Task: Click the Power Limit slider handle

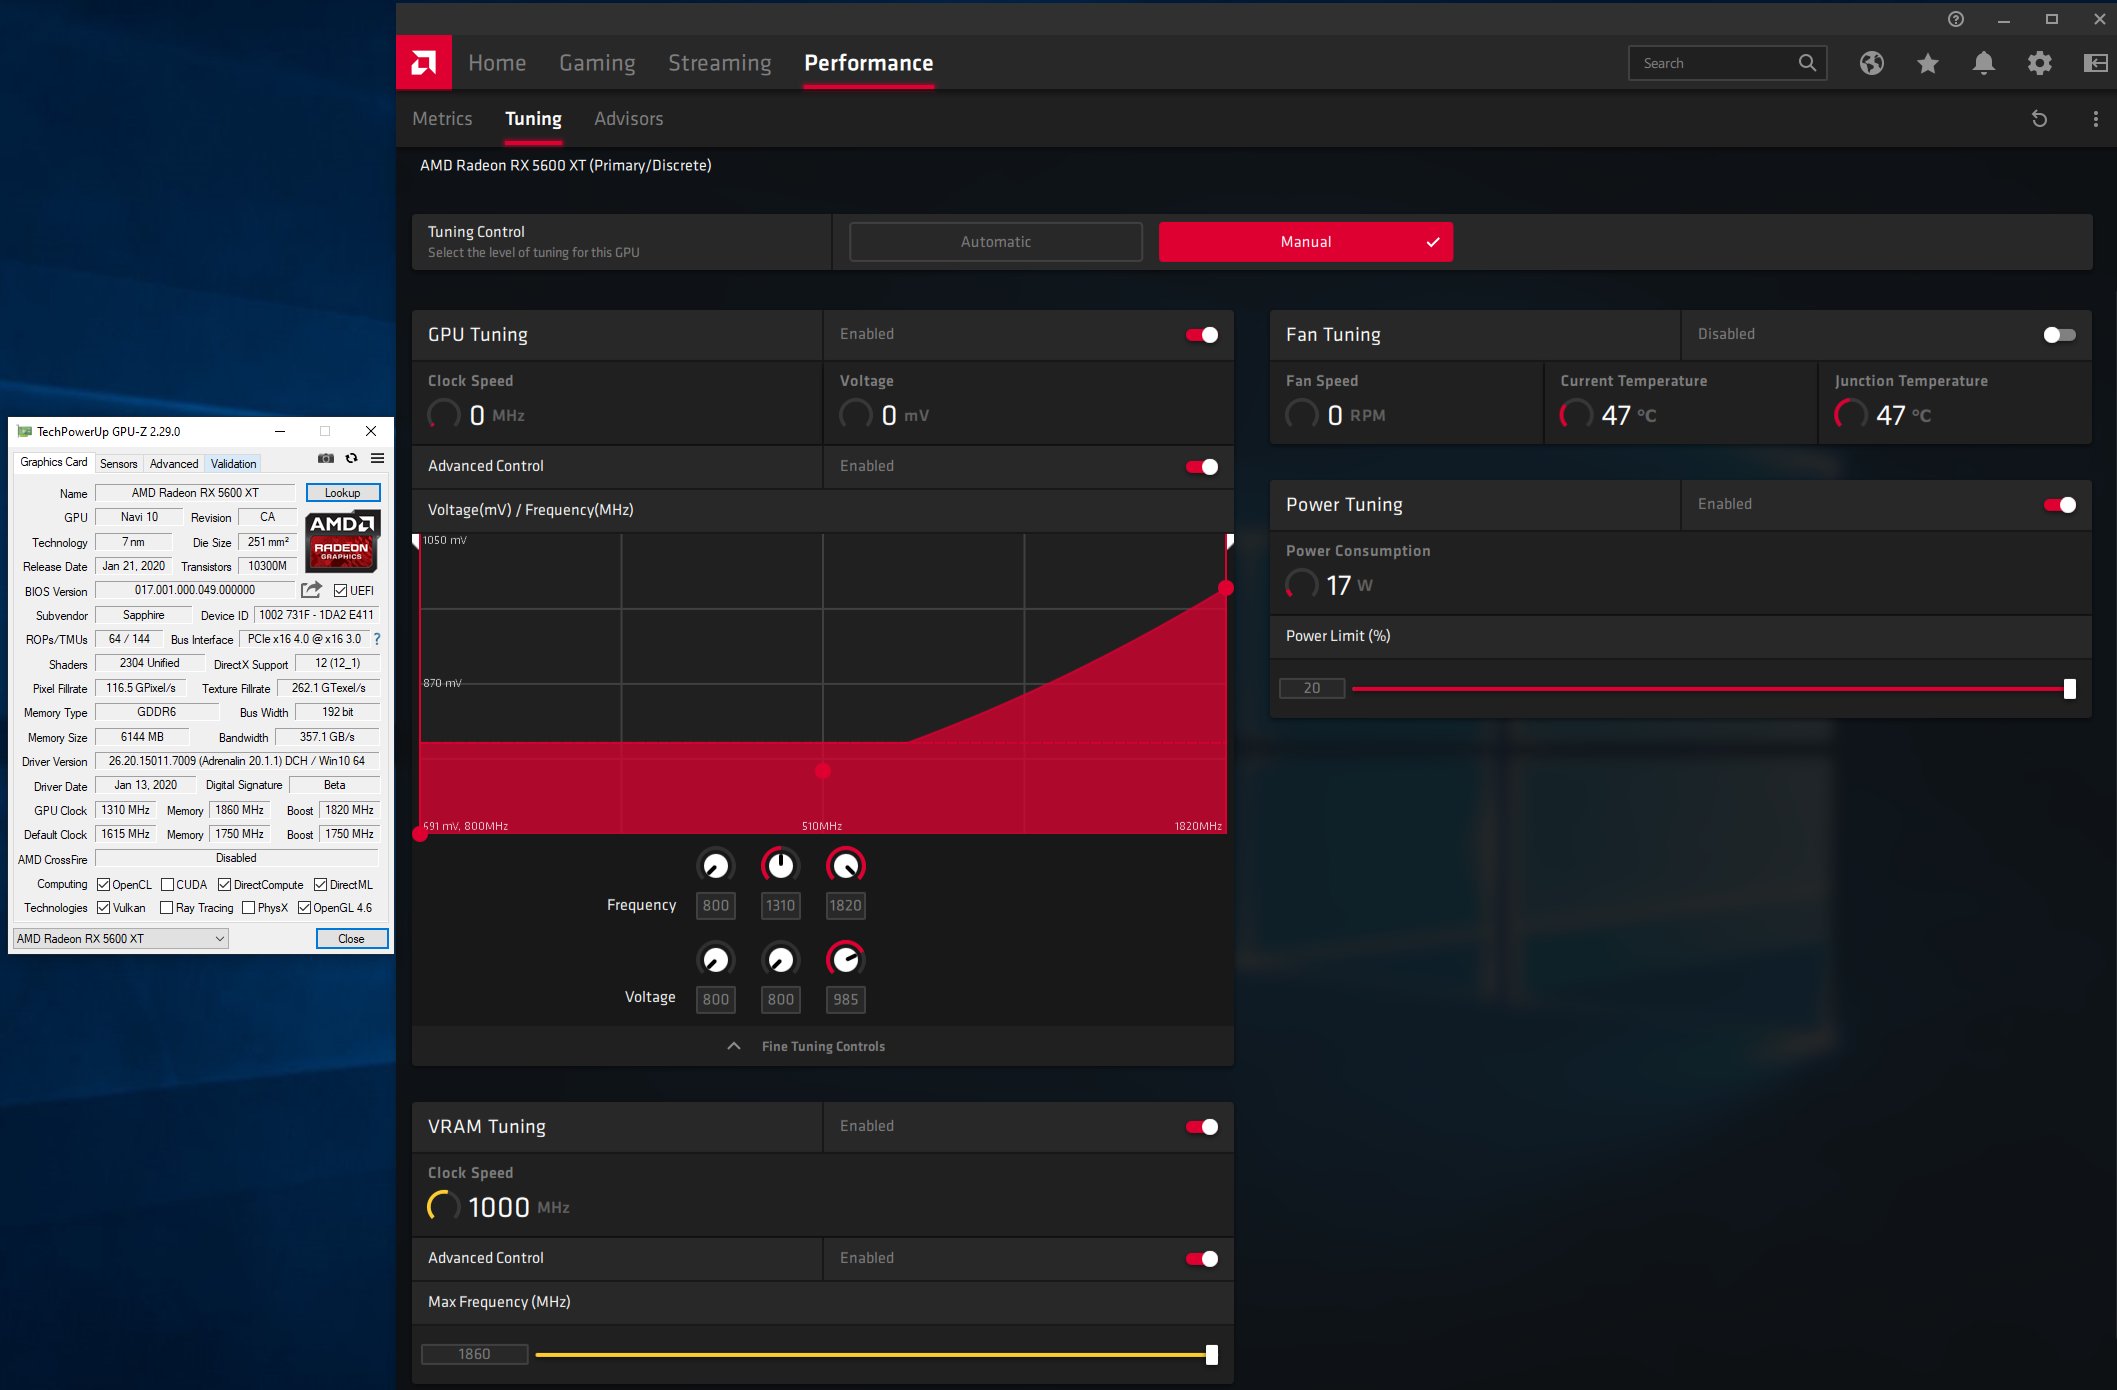Action: point(2070,689)
